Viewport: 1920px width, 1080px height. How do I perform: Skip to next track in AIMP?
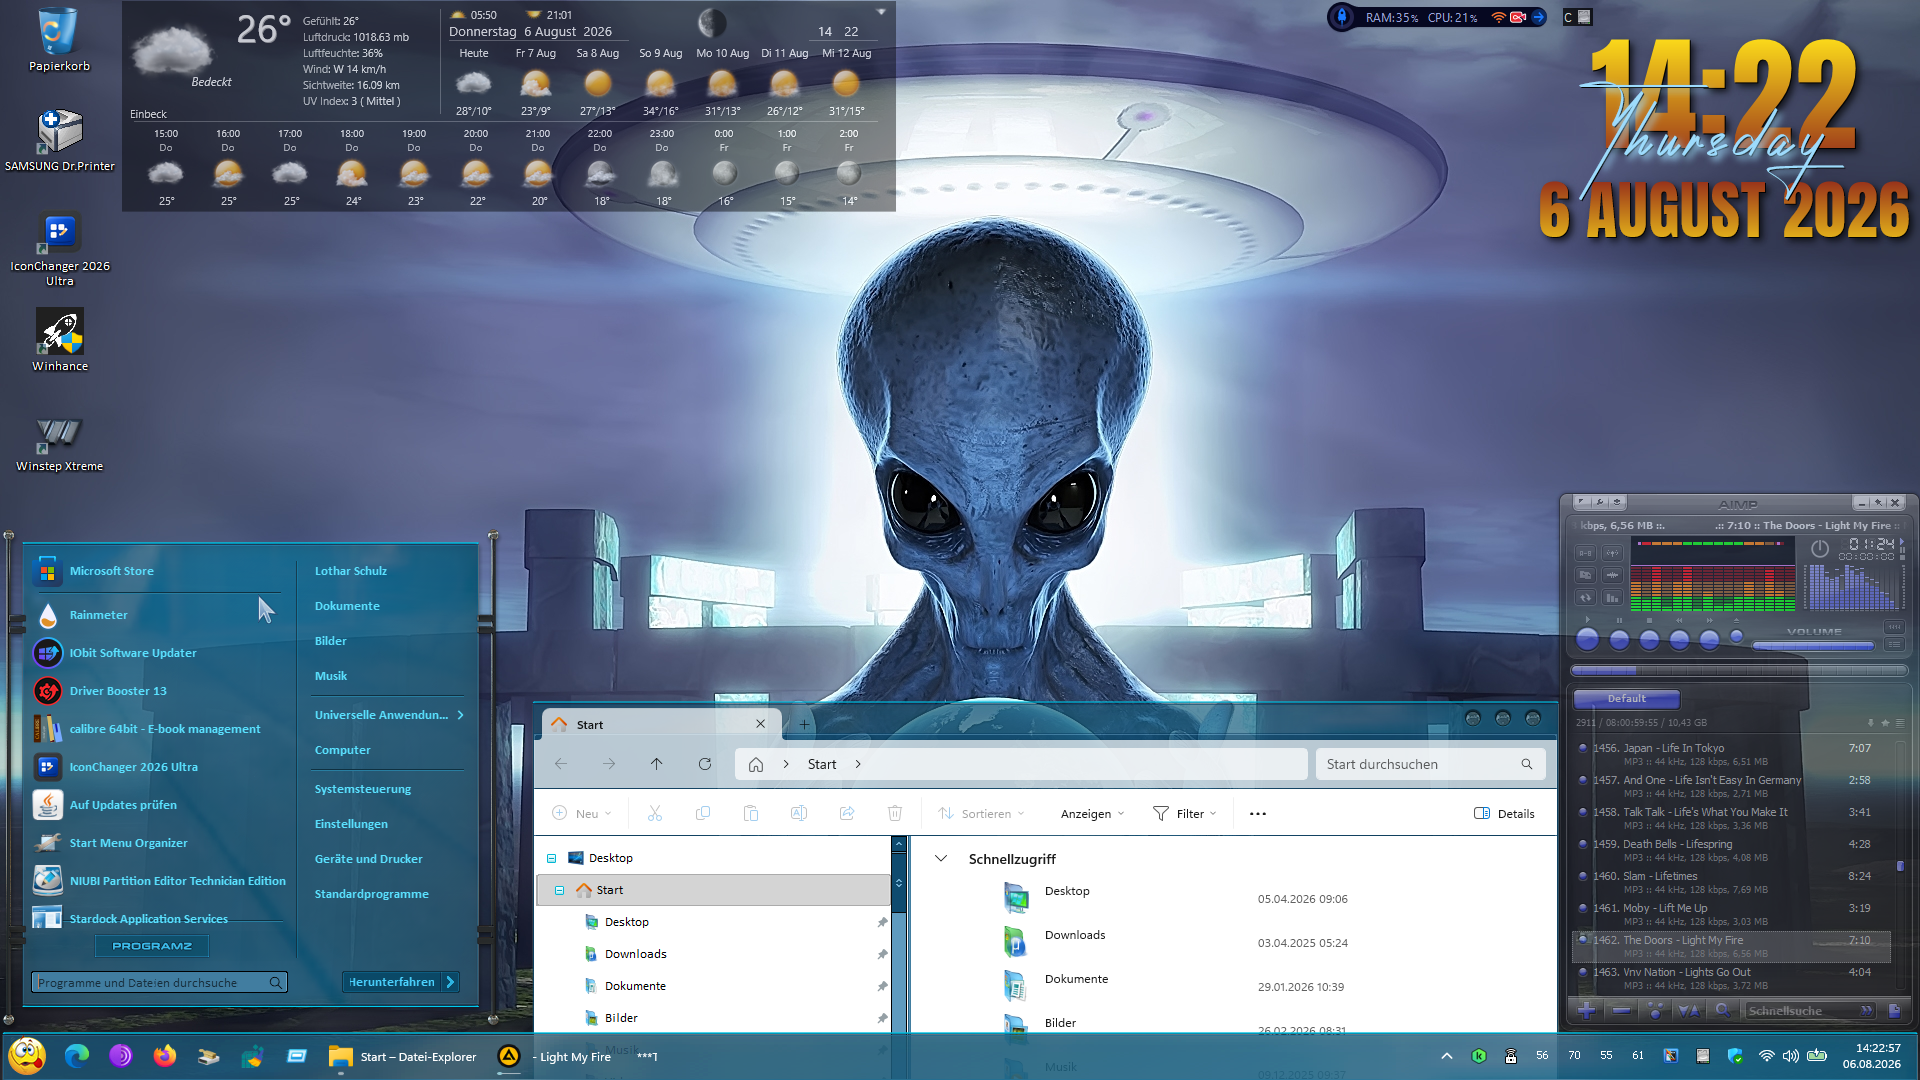(x=1709, y=640)
